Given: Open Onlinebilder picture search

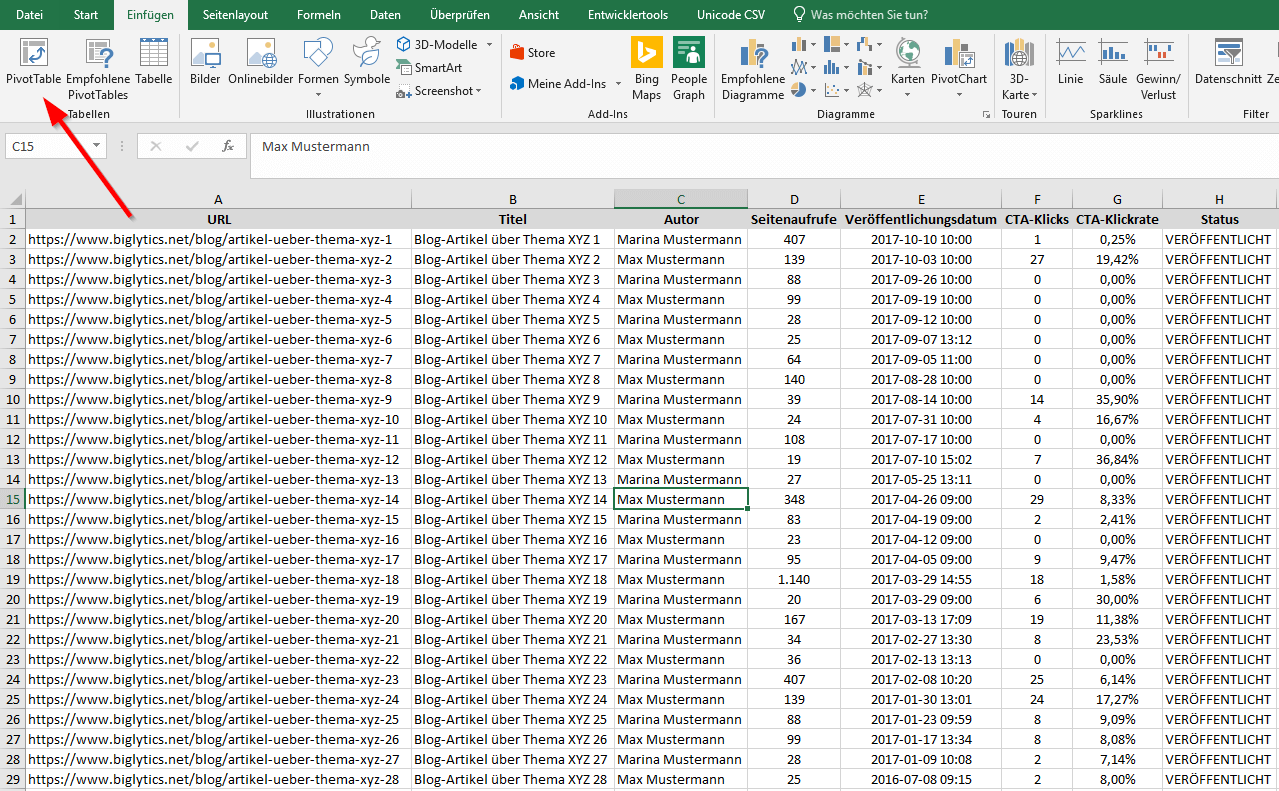Looking at the screenshot, I should click(260, 62).
